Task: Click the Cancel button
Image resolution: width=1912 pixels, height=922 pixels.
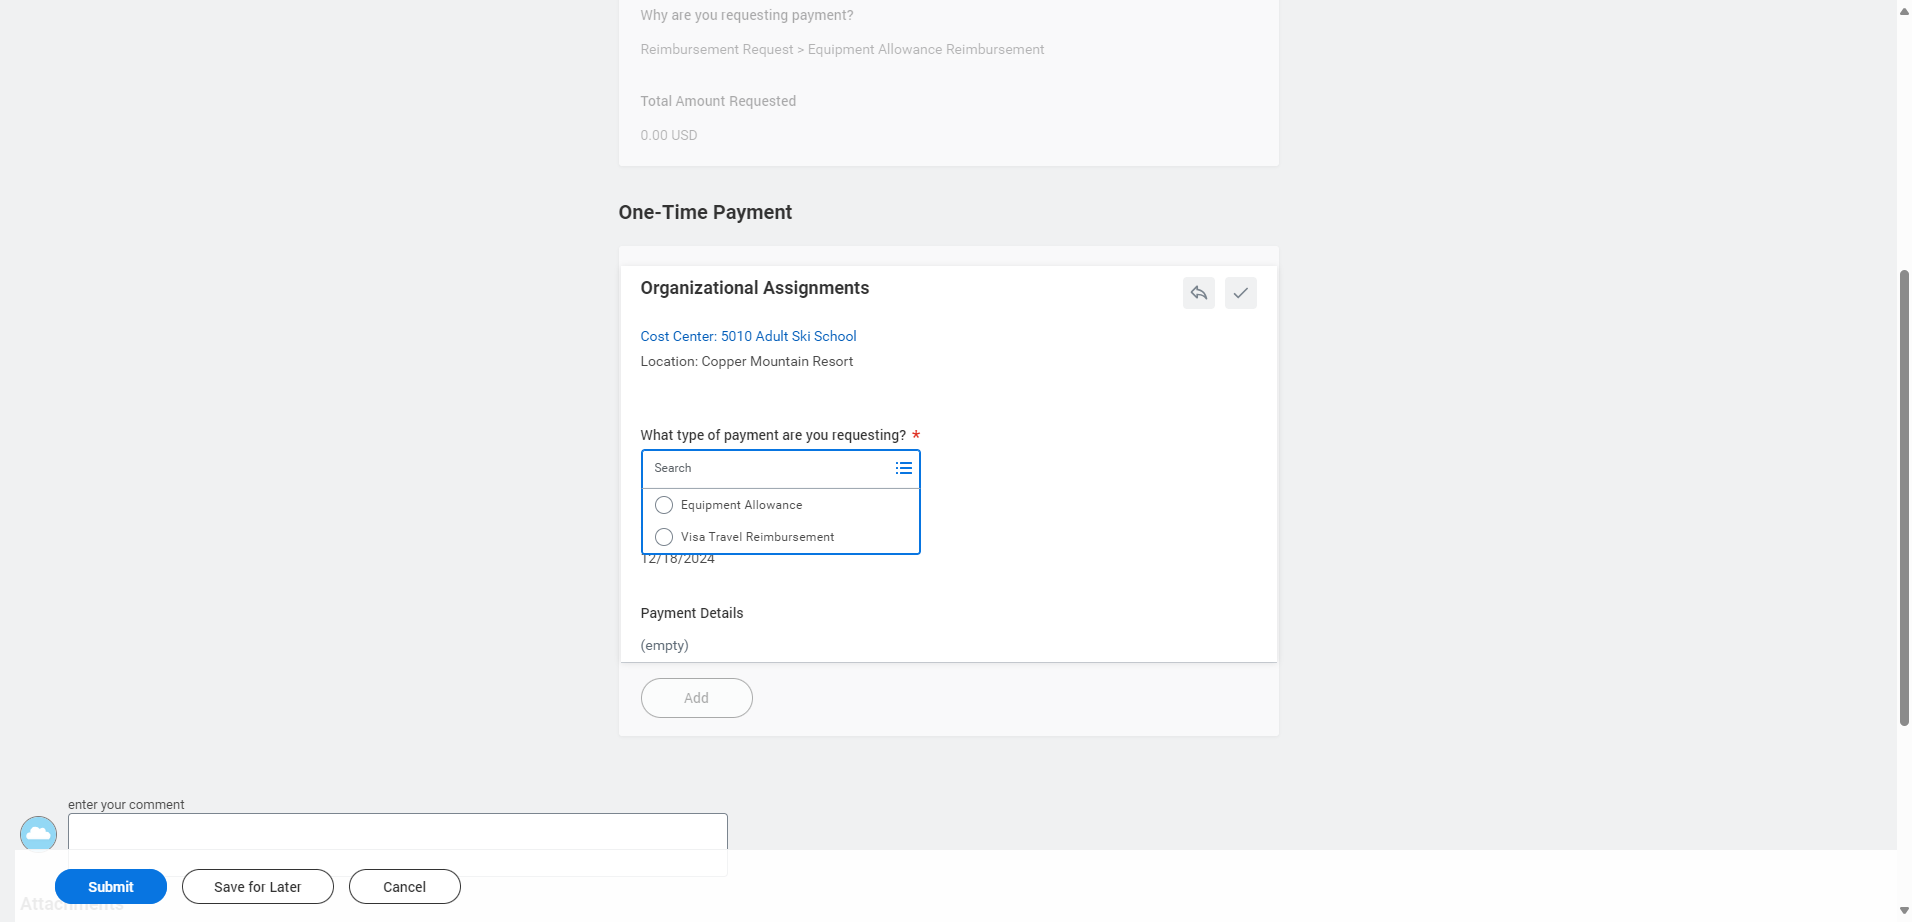Action: click(405, 887)
